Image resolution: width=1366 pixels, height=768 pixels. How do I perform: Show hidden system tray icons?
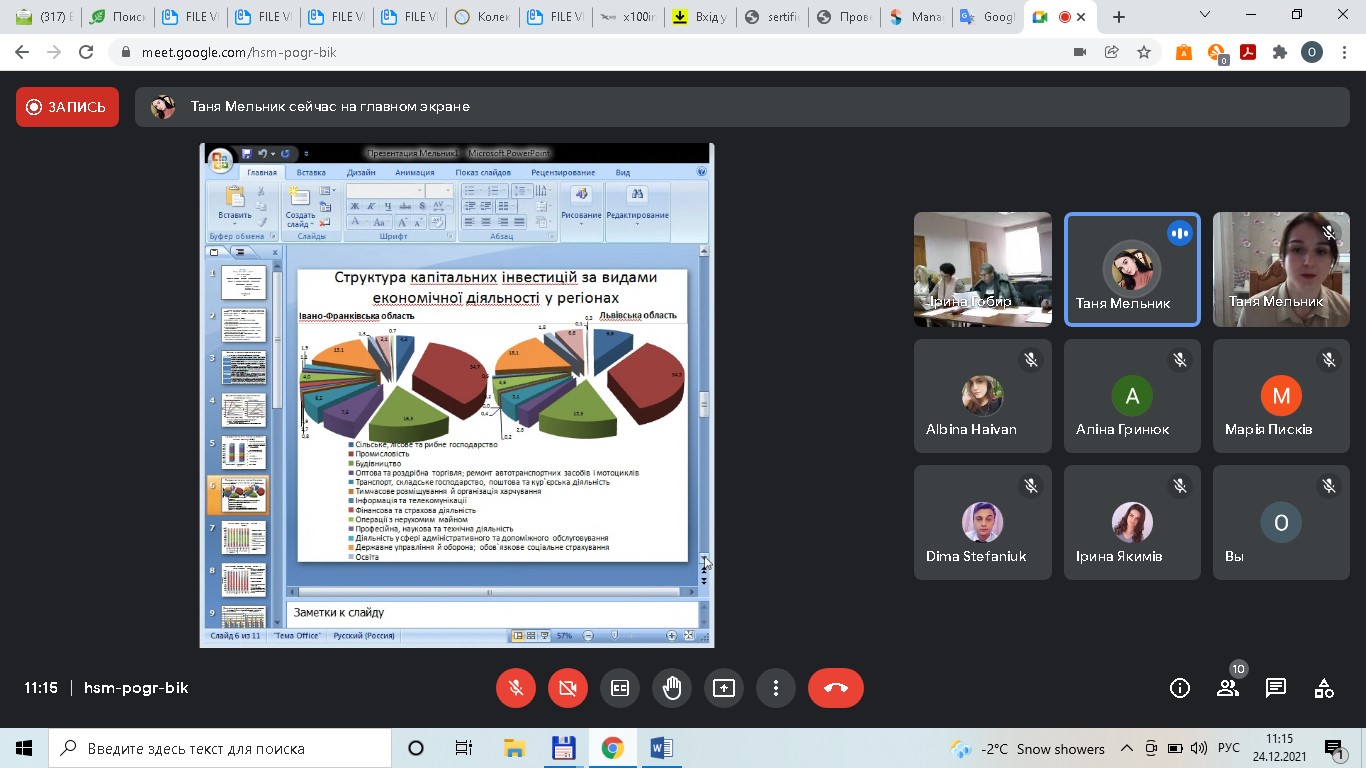[x=1127, y=748]
